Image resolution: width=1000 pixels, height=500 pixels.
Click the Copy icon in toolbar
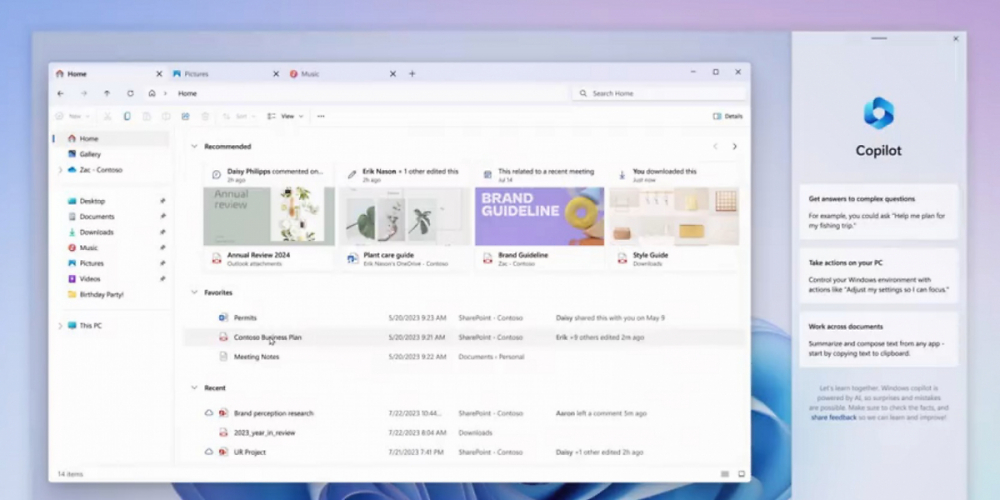point(127,116)
